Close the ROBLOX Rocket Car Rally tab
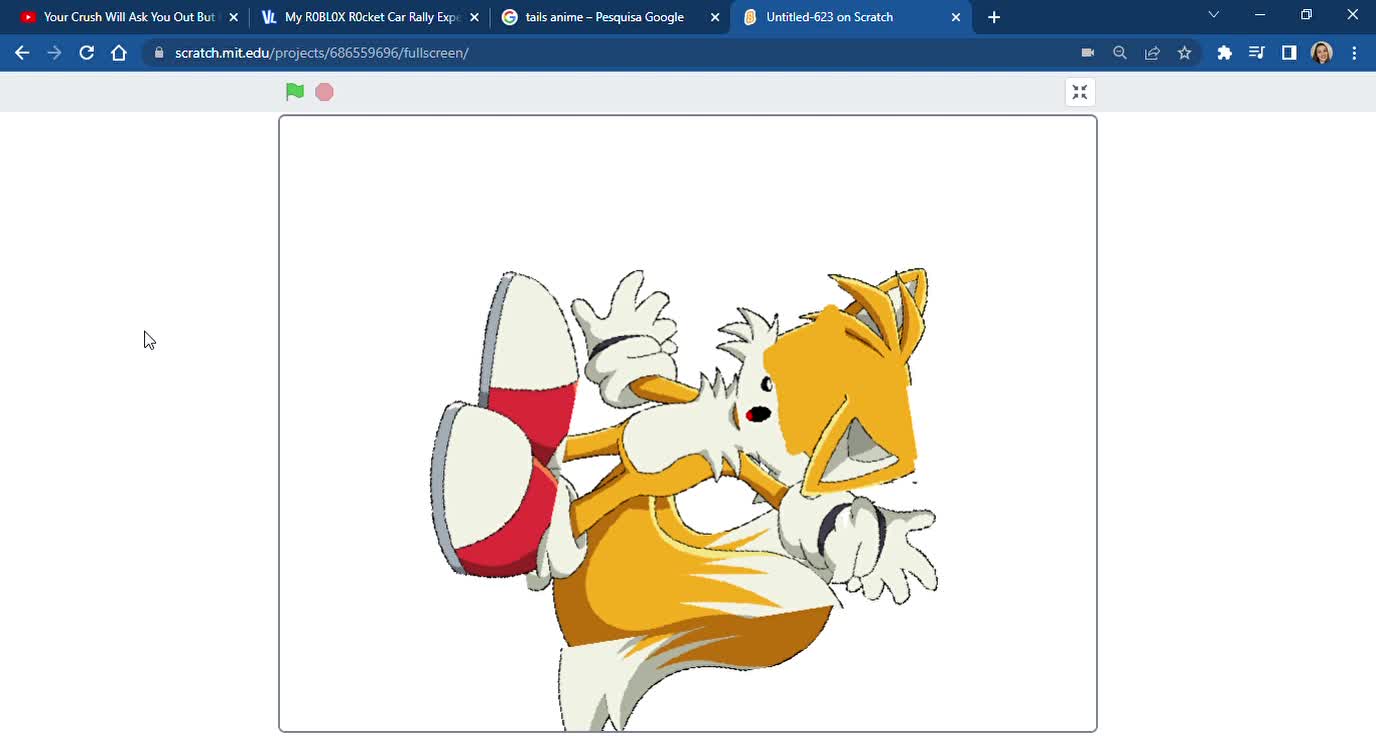The height and width of the screenshot is (736, 1376). (x=474, y=17)
